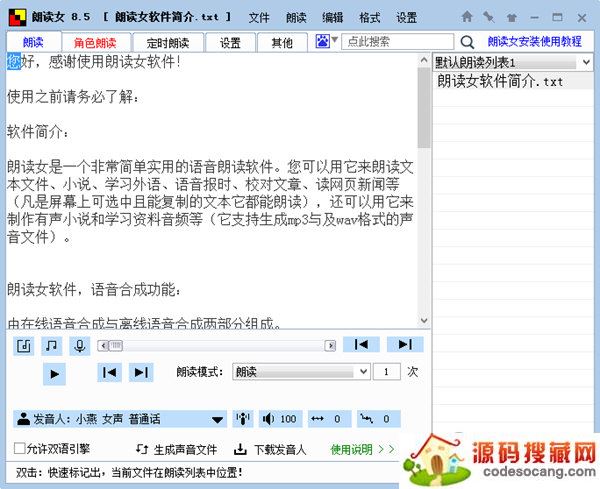
Task: Jump to next file in list
Action: (x=405, y=344)
